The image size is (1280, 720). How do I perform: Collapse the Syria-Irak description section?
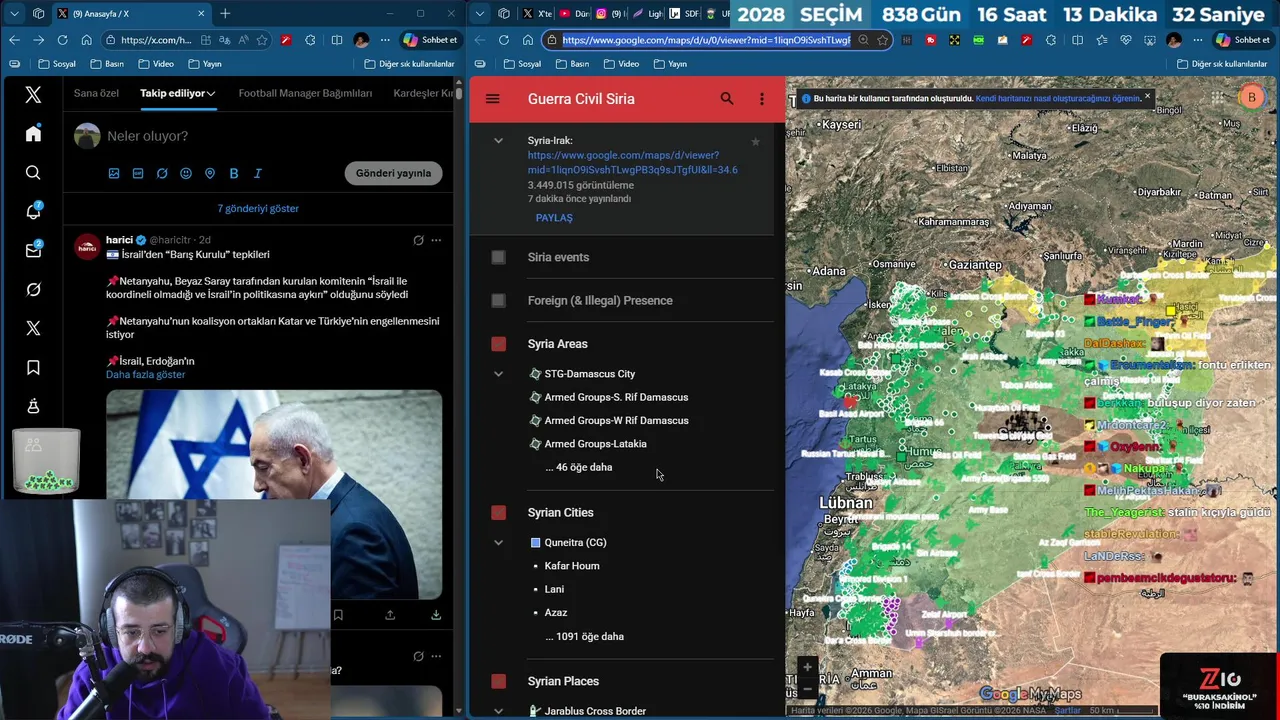[x=498, y=141]
